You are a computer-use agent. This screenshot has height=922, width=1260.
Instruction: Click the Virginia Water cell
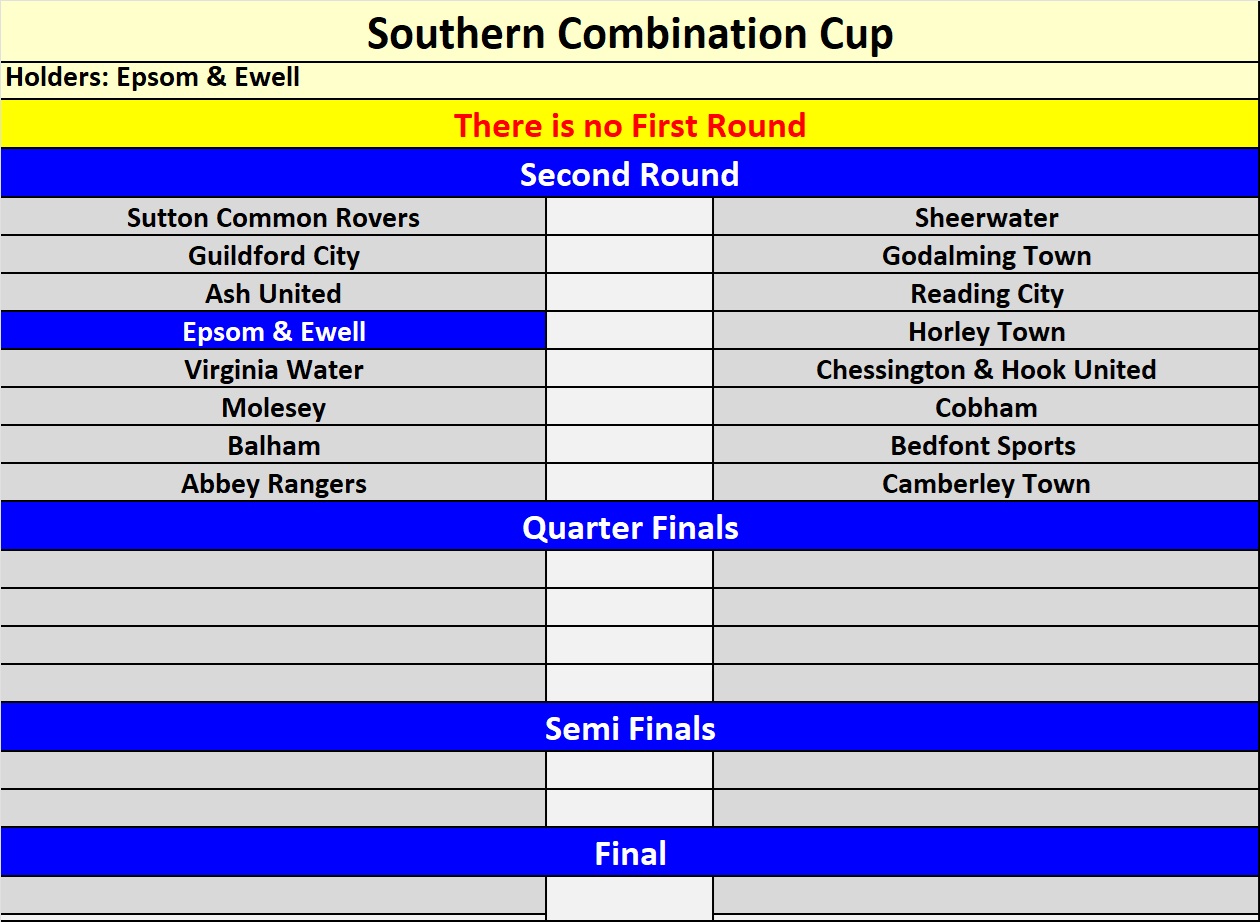273,370
